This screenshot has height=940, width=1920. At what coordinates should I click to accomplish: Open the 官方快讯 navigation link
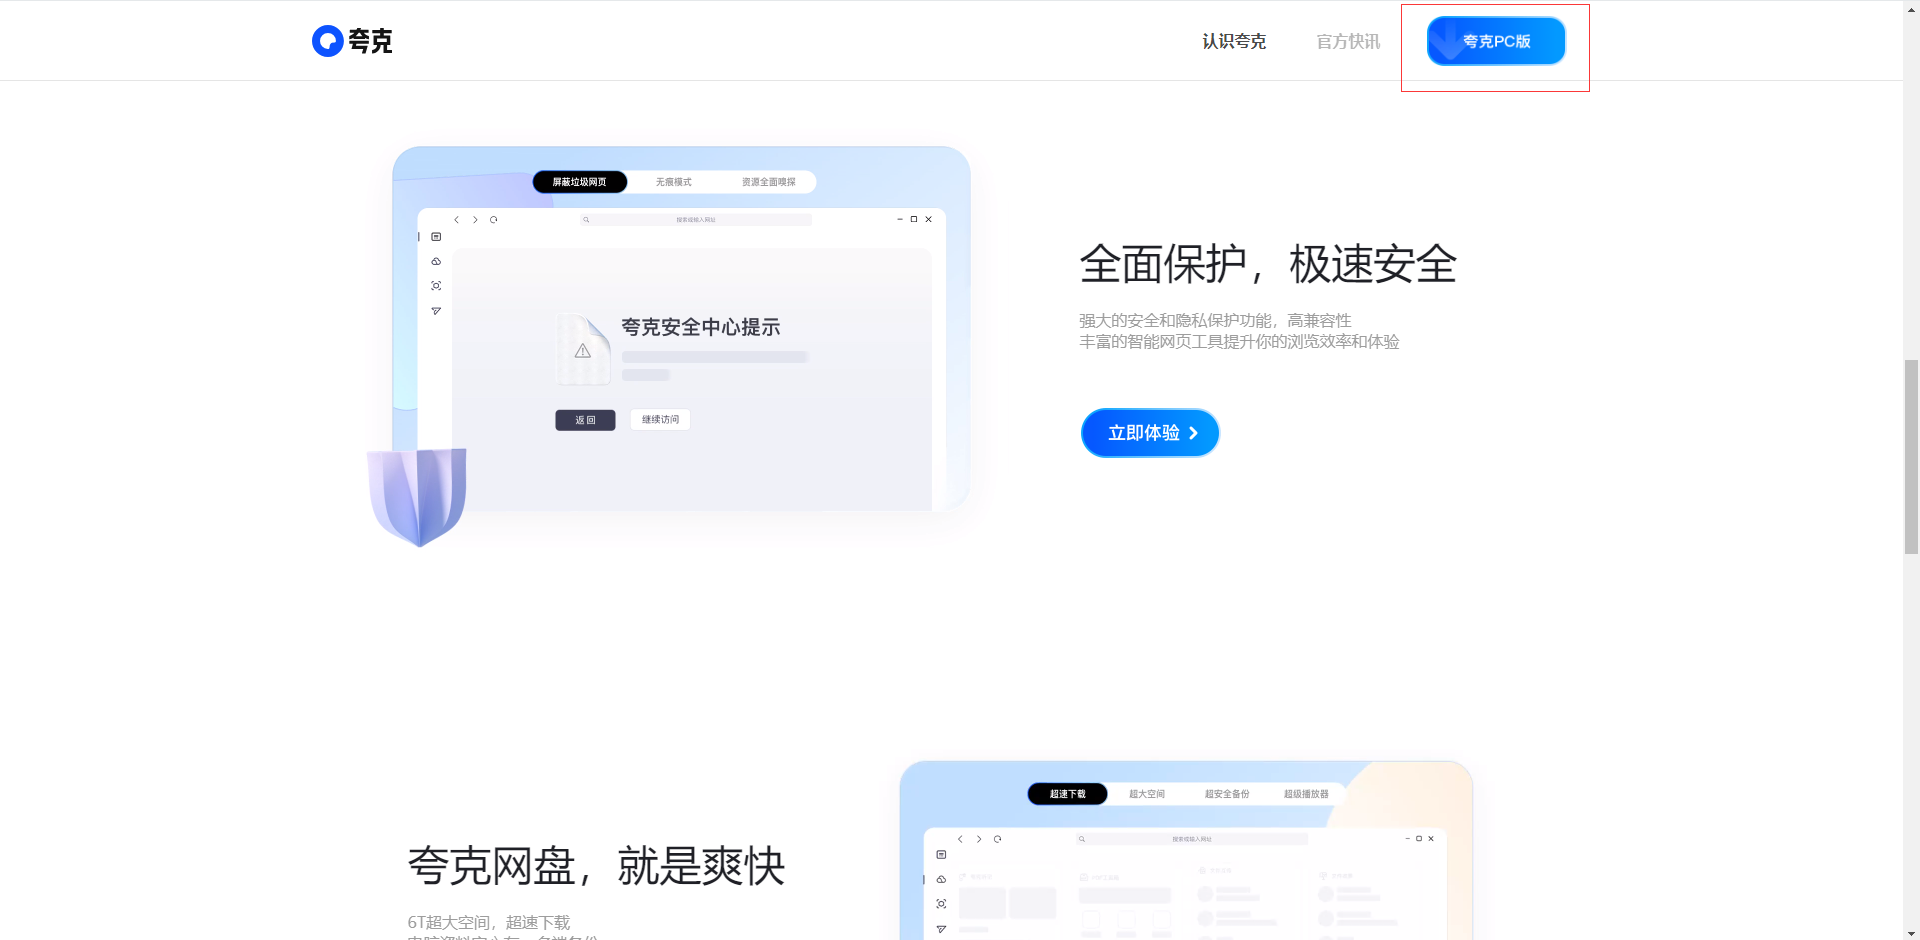[1348, 41]
